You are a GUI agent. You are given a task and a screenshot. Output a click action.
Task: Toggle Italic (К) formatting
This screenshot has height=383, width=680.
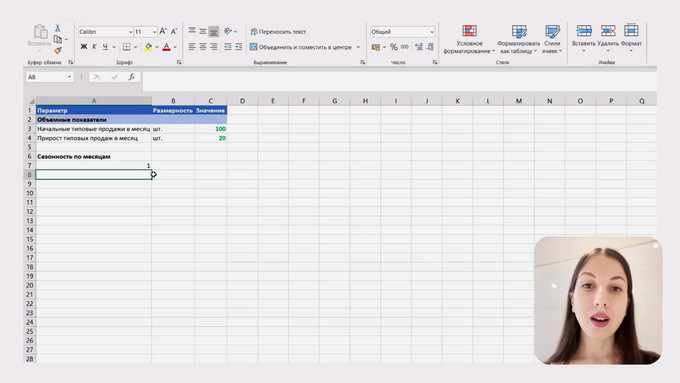[x=94, y=47]
